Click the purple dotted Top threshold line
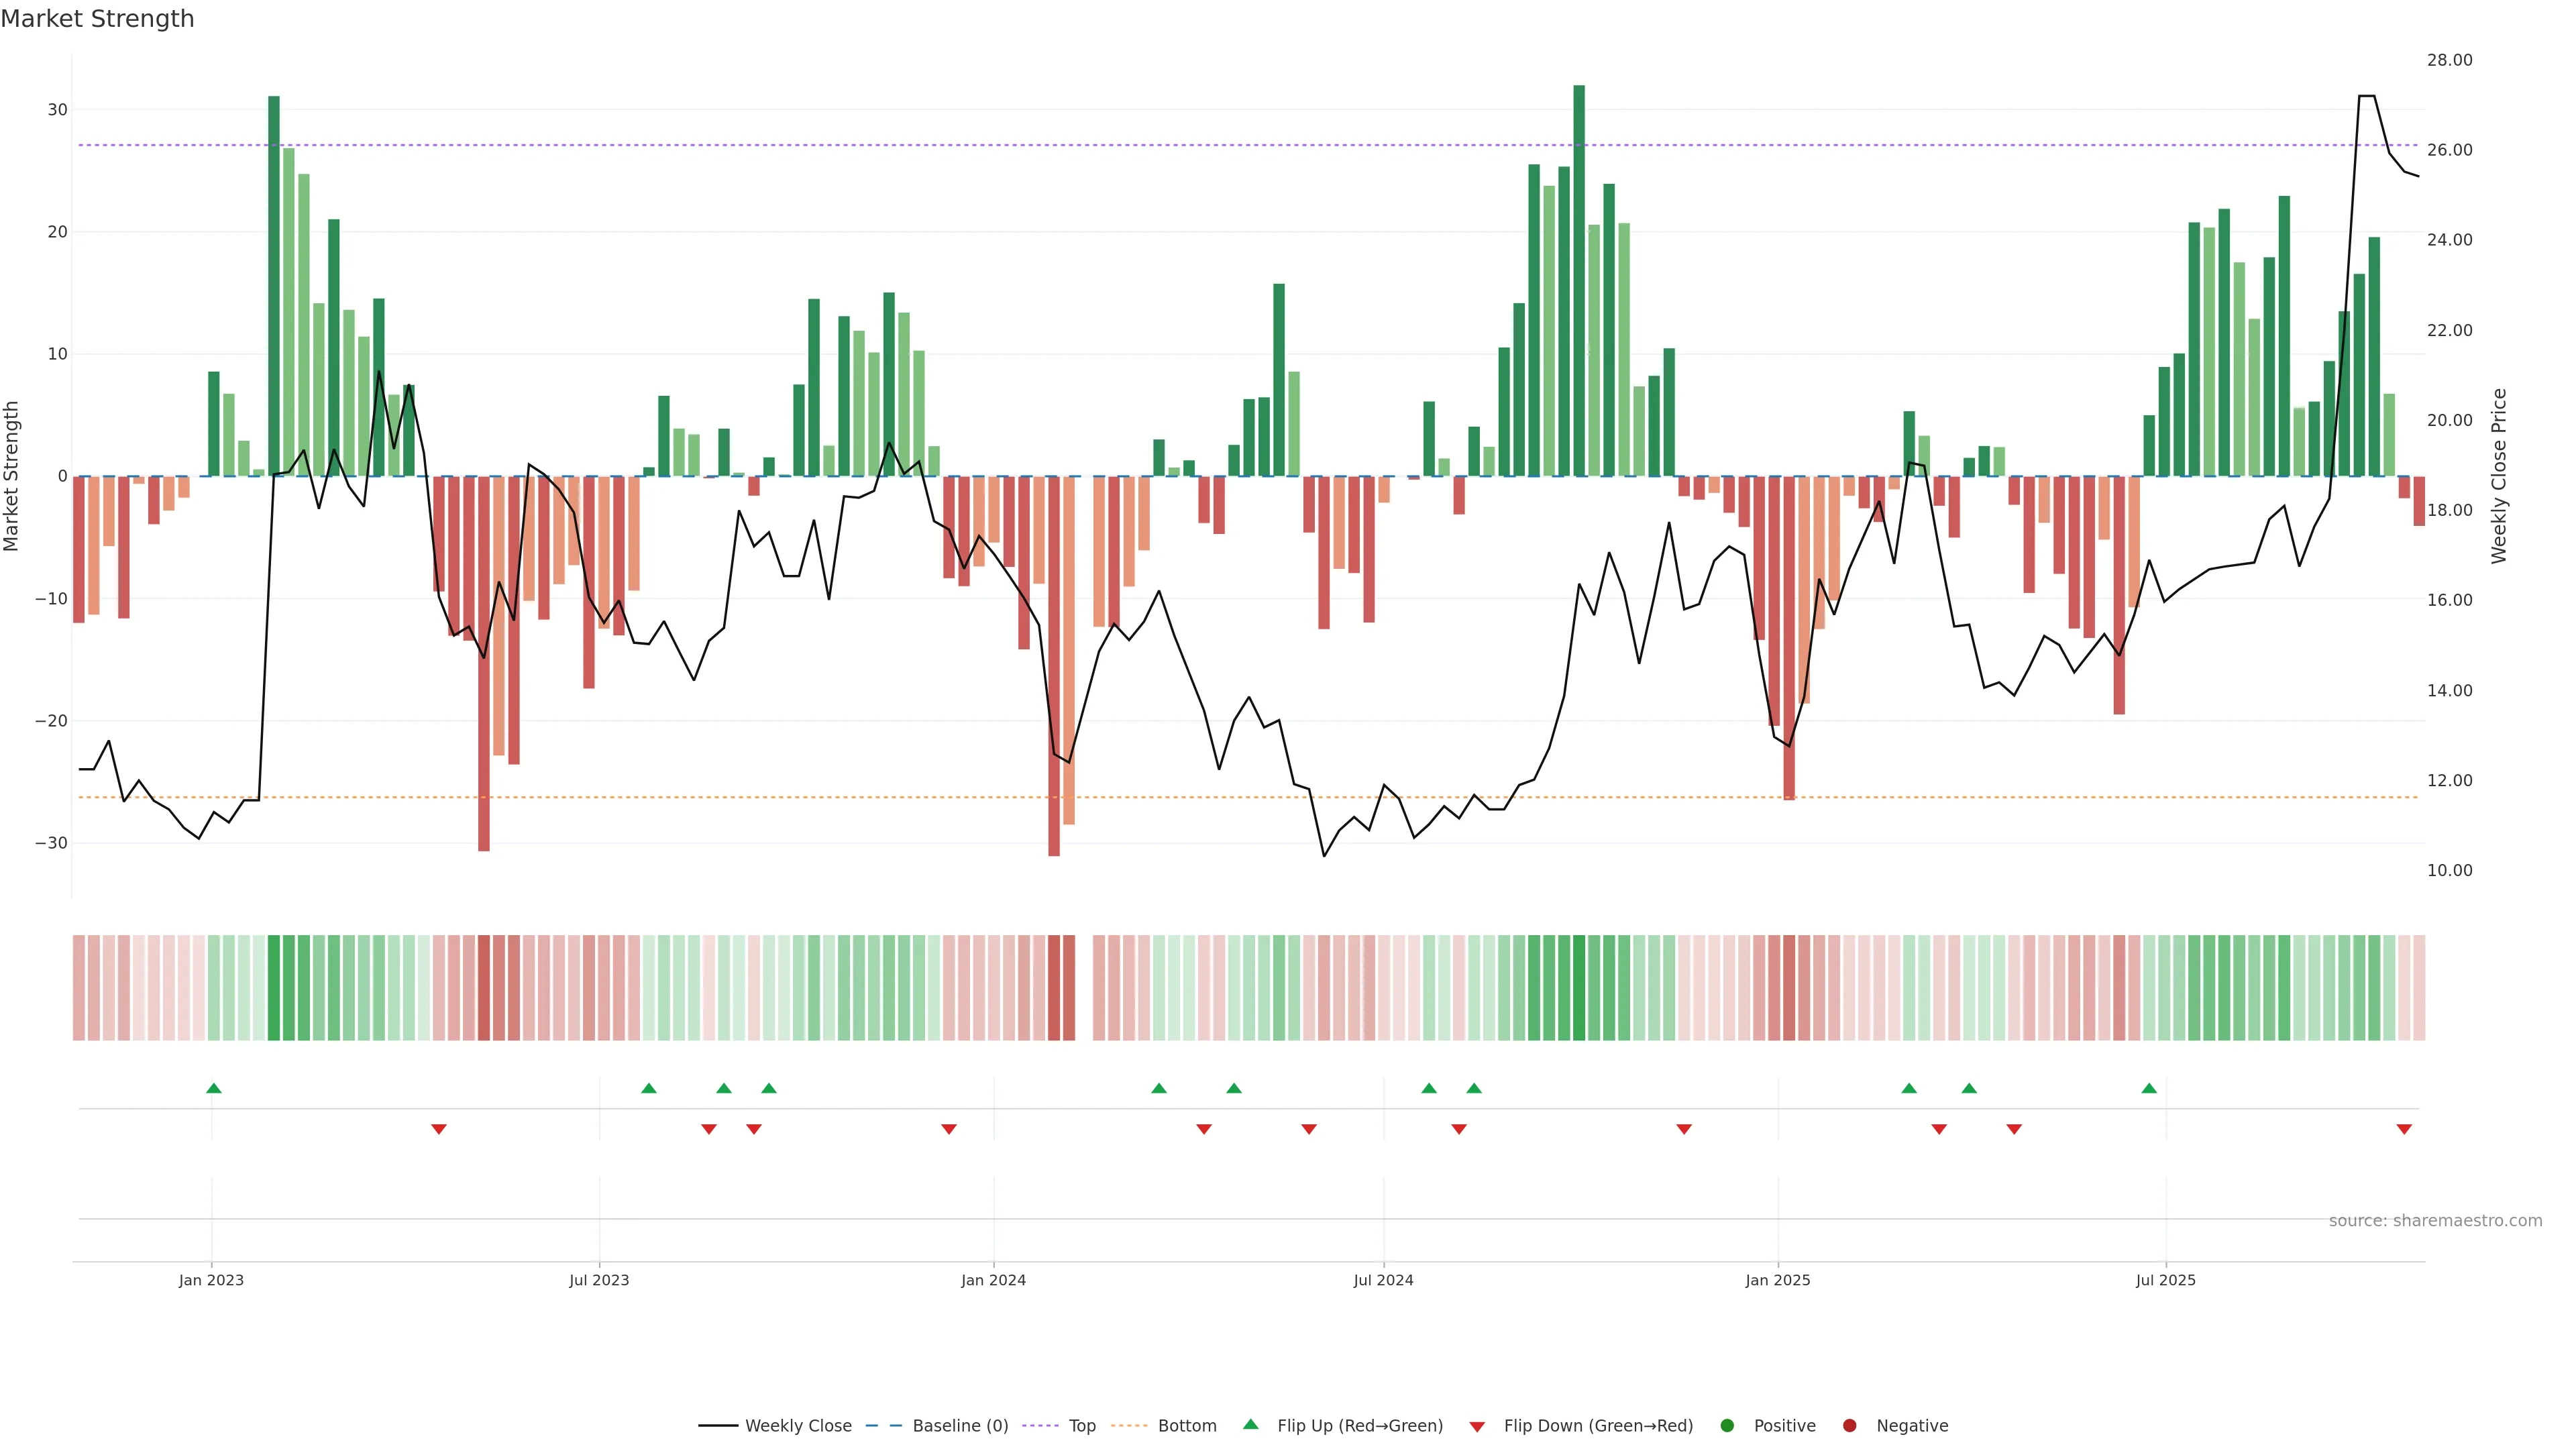The image size is (2576, 1449). [1000, 145]
